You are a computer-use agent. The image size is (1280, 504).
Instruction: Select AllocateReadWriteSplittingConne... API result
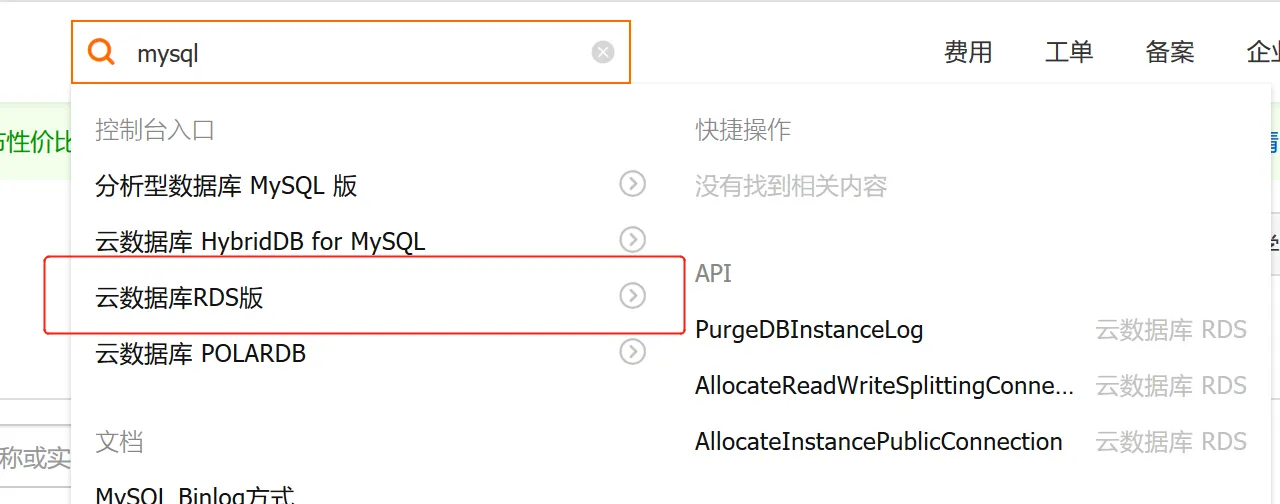point(885,386)
